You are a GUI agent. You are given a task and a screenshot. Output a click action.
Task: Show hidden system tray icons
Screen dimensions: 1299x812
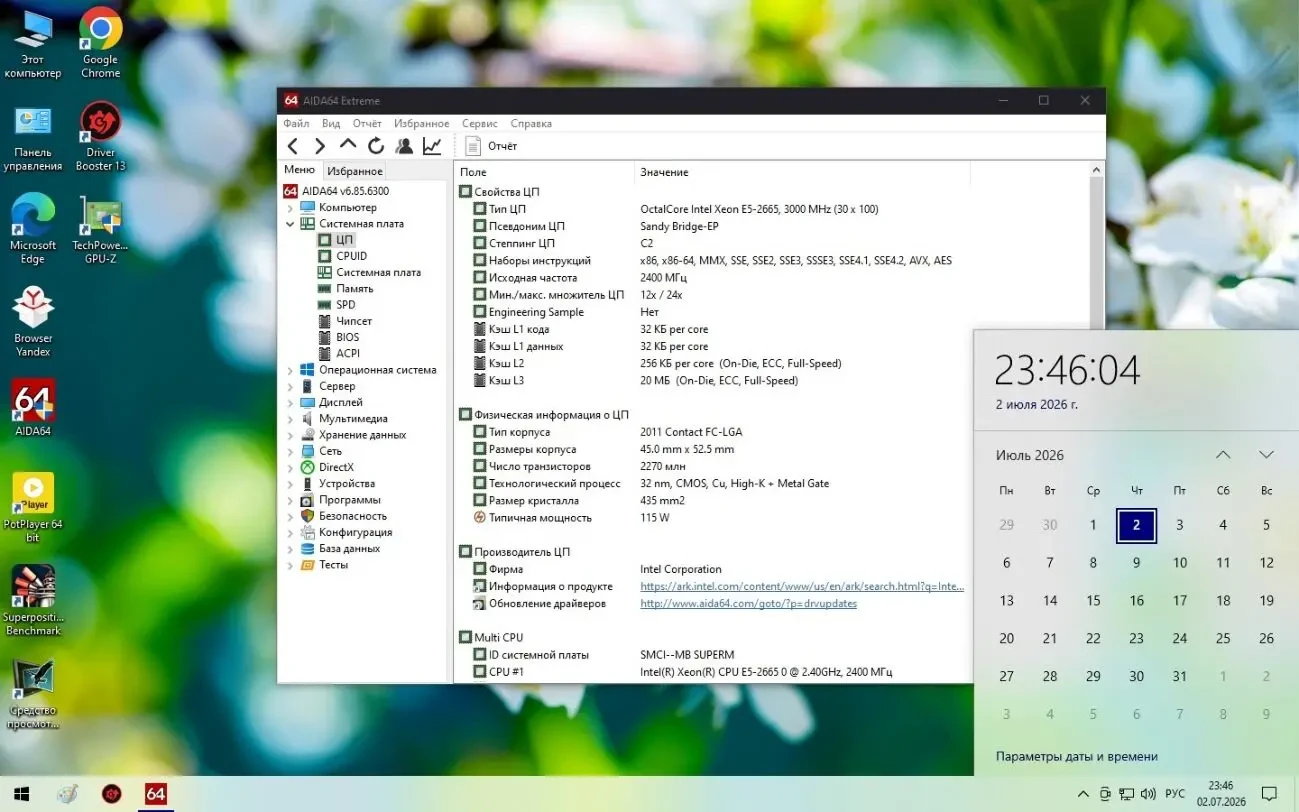(x=1083, y=794)
